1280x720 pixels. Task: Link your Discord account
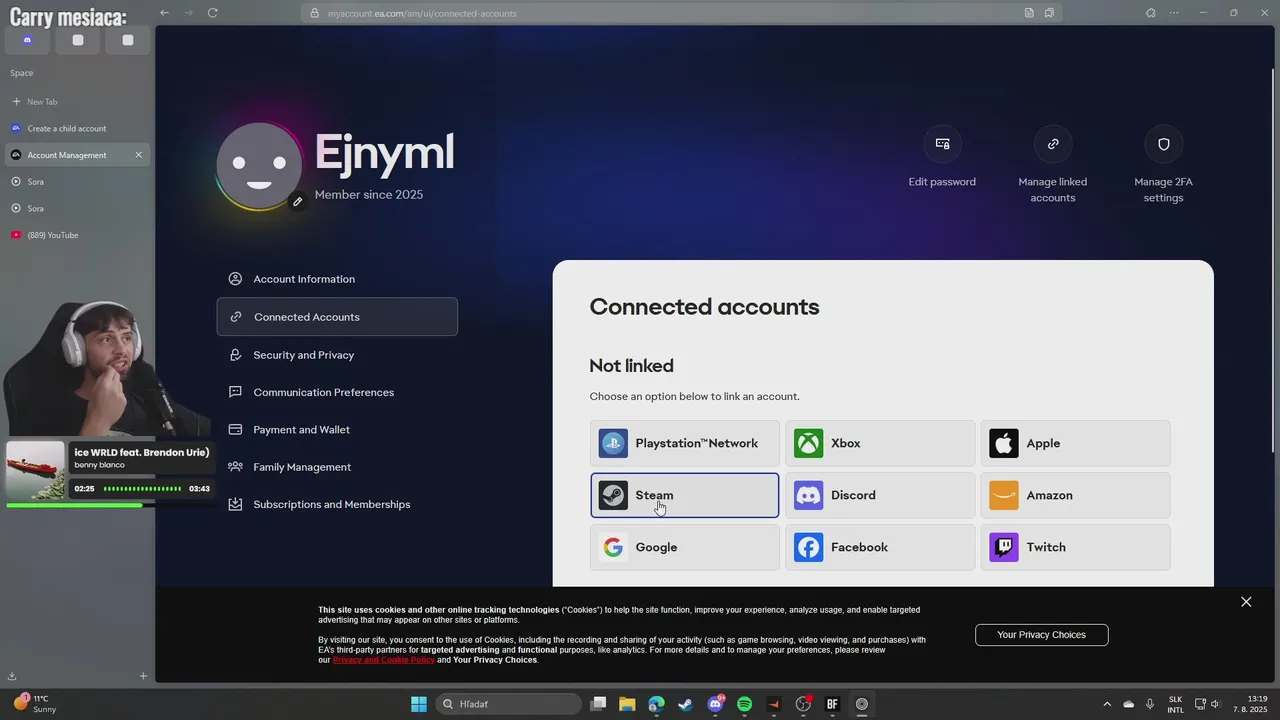[x=879, y=495]
